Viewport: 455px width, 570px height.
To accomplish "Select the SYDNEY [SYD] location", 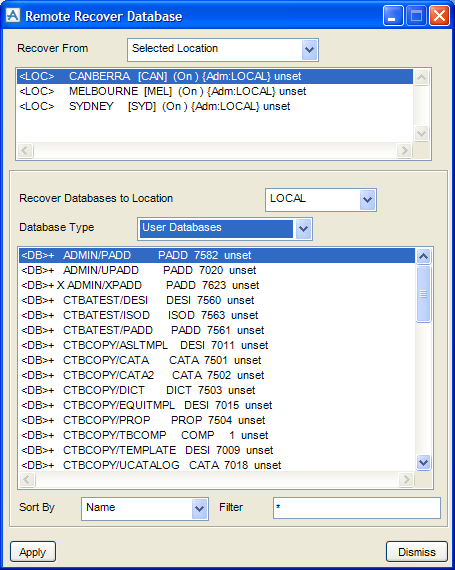I will coord(214,106).
